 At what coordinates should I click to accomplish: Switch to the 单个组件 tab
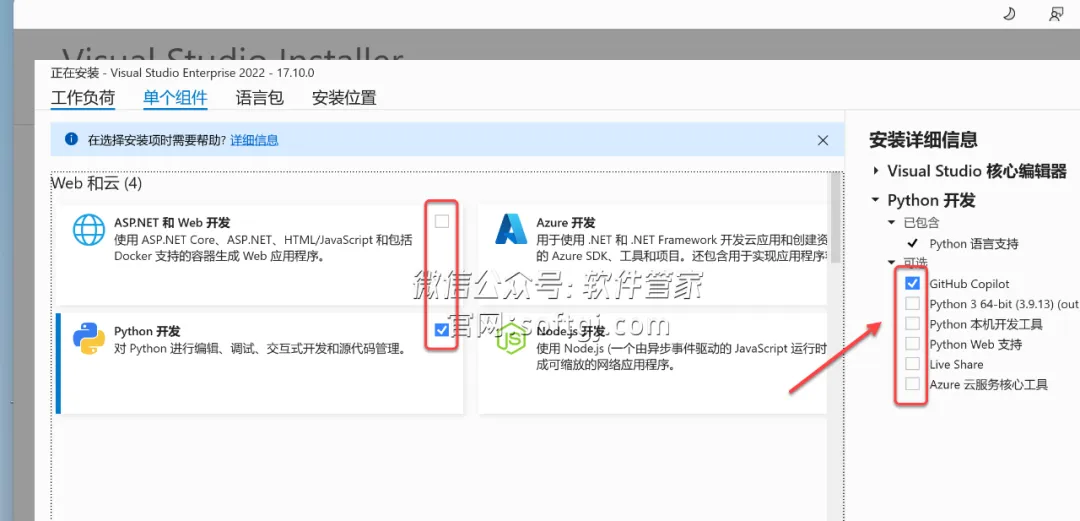(x=176, y=98)
